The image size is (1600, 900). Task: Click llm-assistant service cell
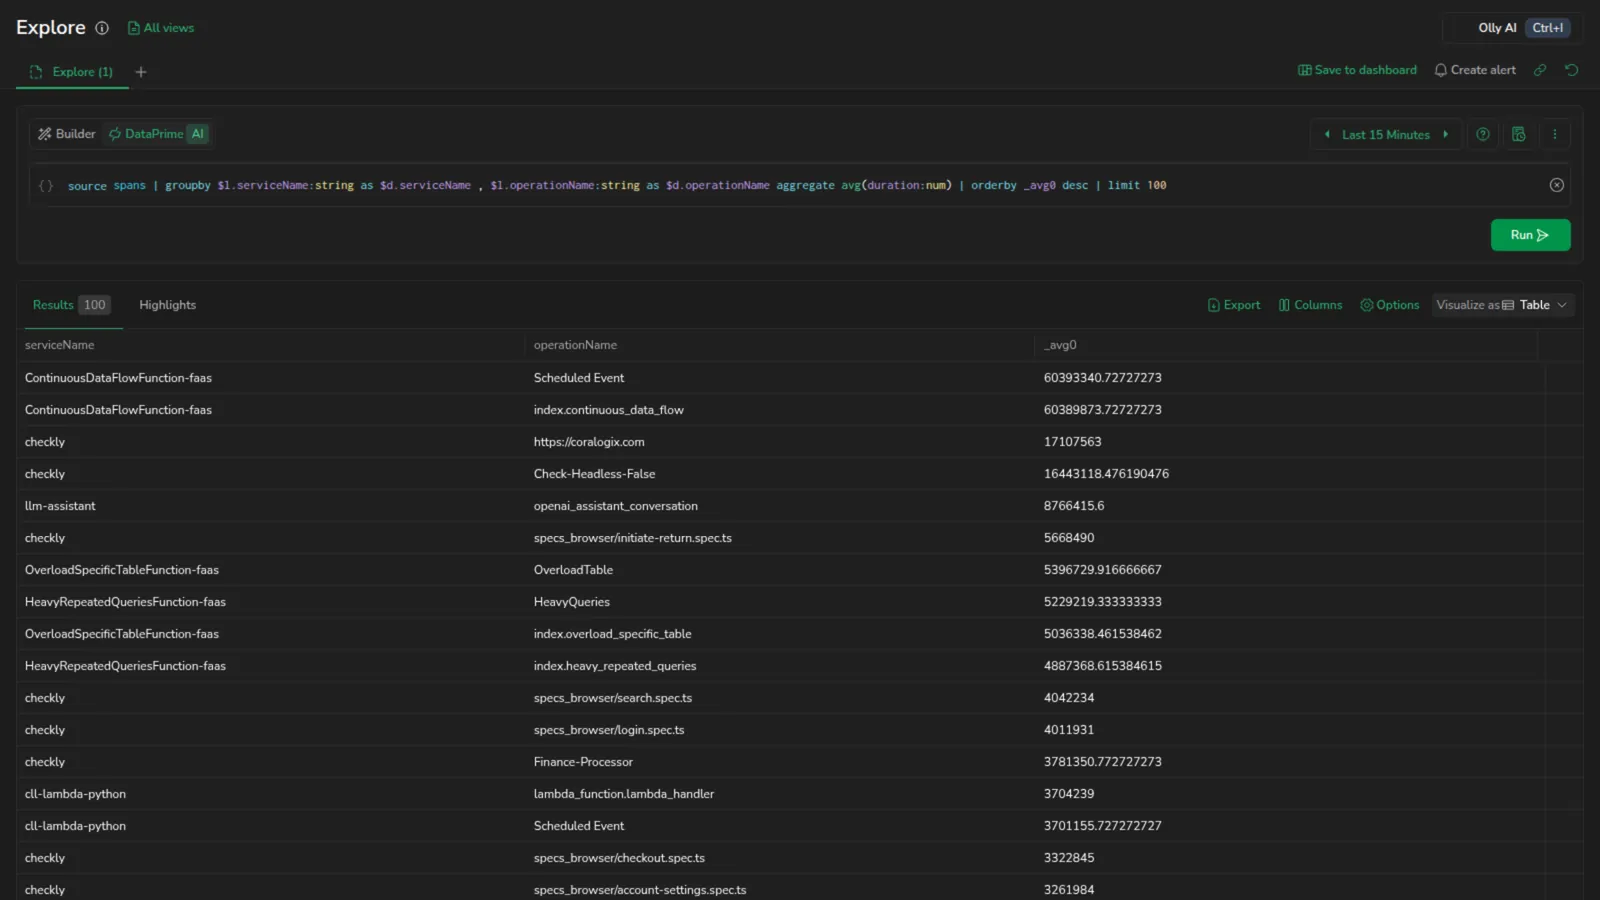pyautogui.click(x=60, y=506)
